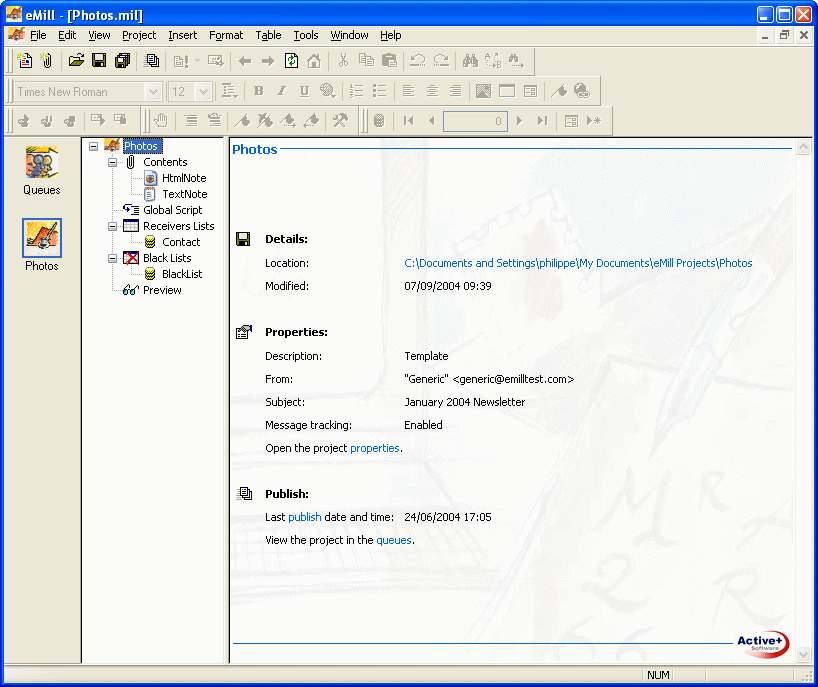Insert an image from formatting toolbar
The height and width of the screenshot is (687, 818).
tap(483, 91)
